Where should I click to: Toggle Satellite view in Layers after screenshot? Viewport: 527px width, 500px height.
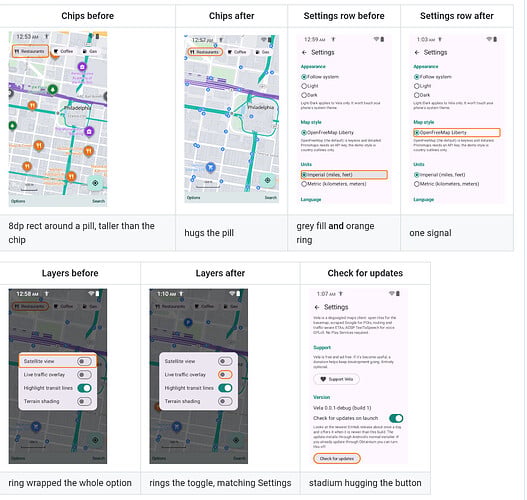point(225,361)
